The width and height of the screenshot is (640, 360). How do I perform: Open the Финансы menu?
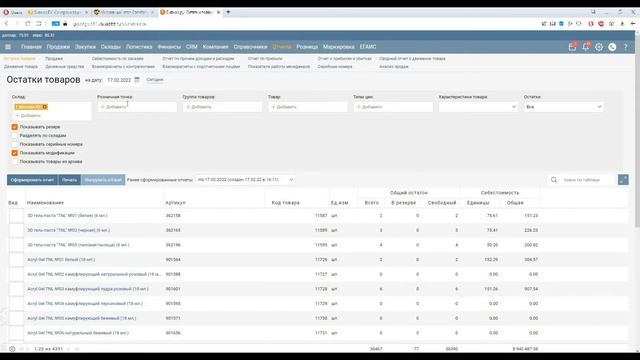point(169,47)
